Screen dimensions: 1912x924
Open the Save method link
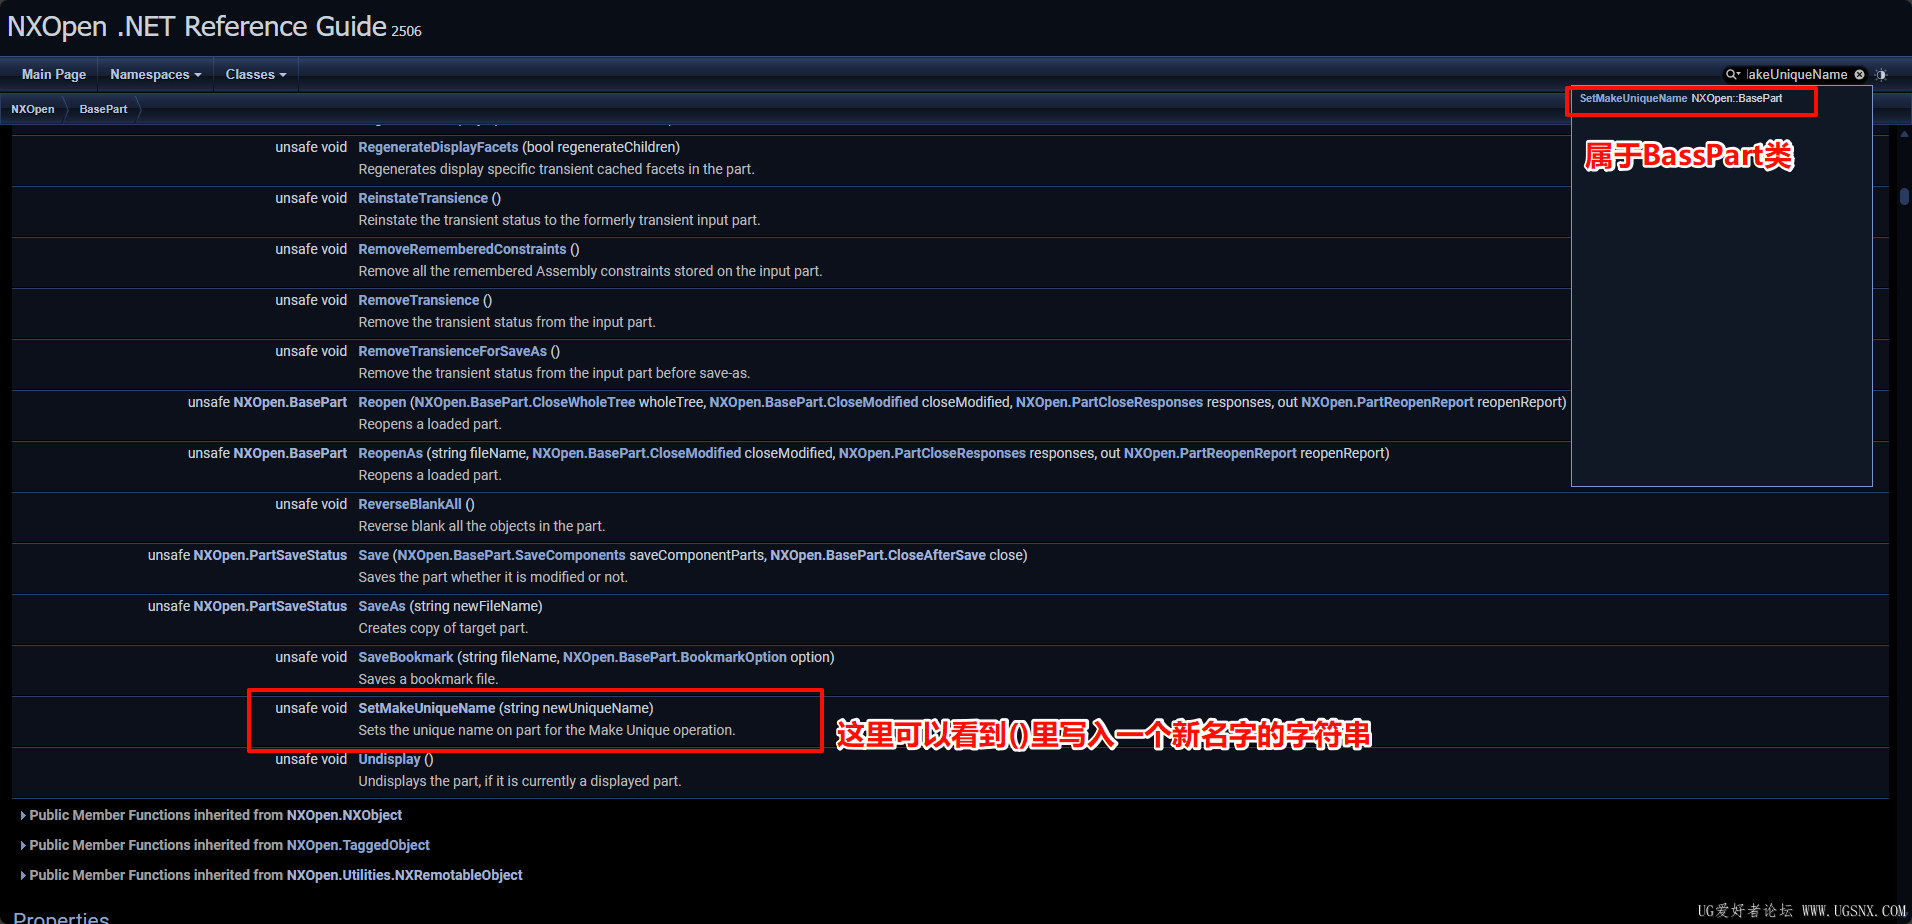click(374, 555)
